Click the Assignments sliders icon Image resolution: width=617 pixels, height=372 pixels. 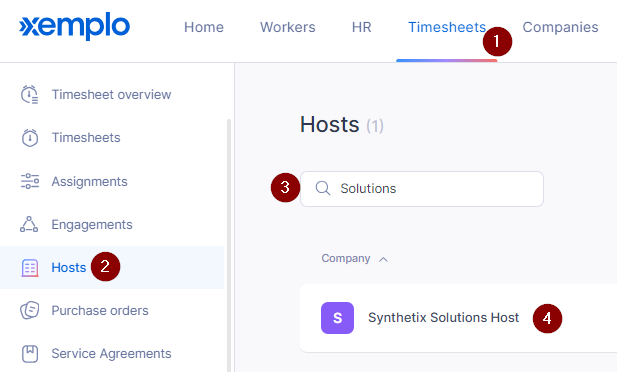coord(30,181)
